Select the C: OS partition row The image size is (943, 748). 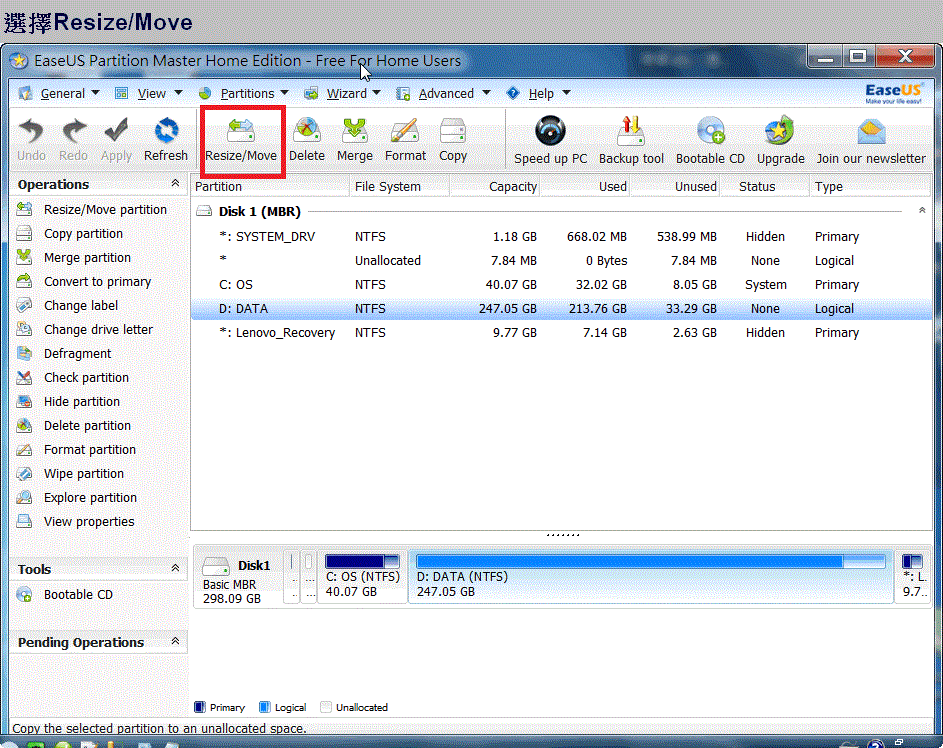tap(561, 284)
